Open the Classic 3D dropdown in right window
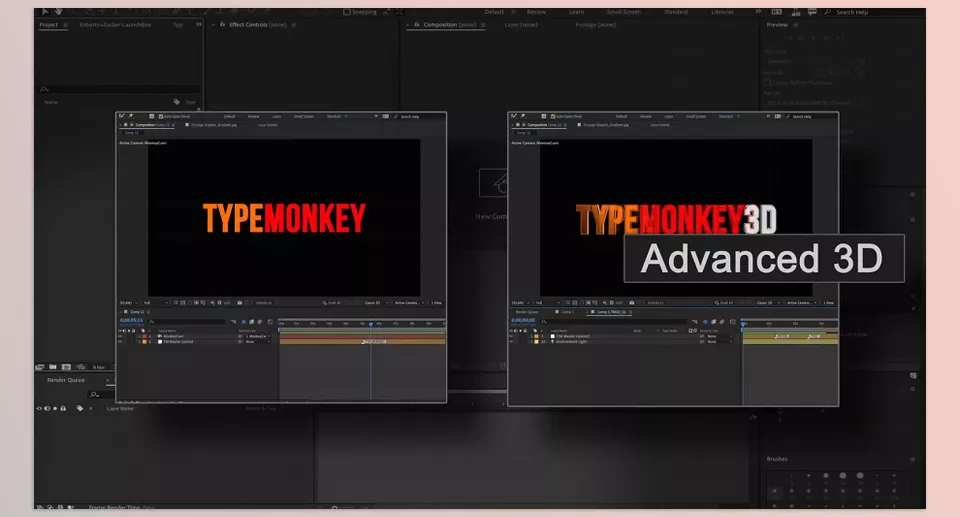 pos(767,303)
